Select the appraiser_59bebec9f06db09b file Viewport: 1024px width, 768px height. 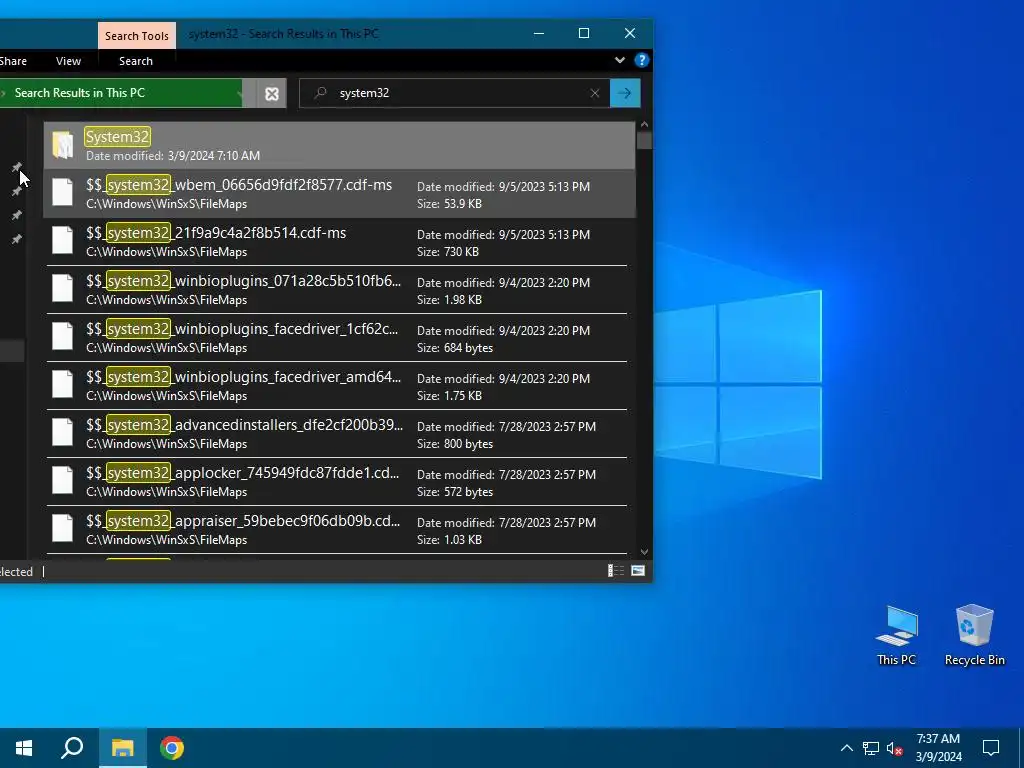pyautogui.click(x=337, y=530)
